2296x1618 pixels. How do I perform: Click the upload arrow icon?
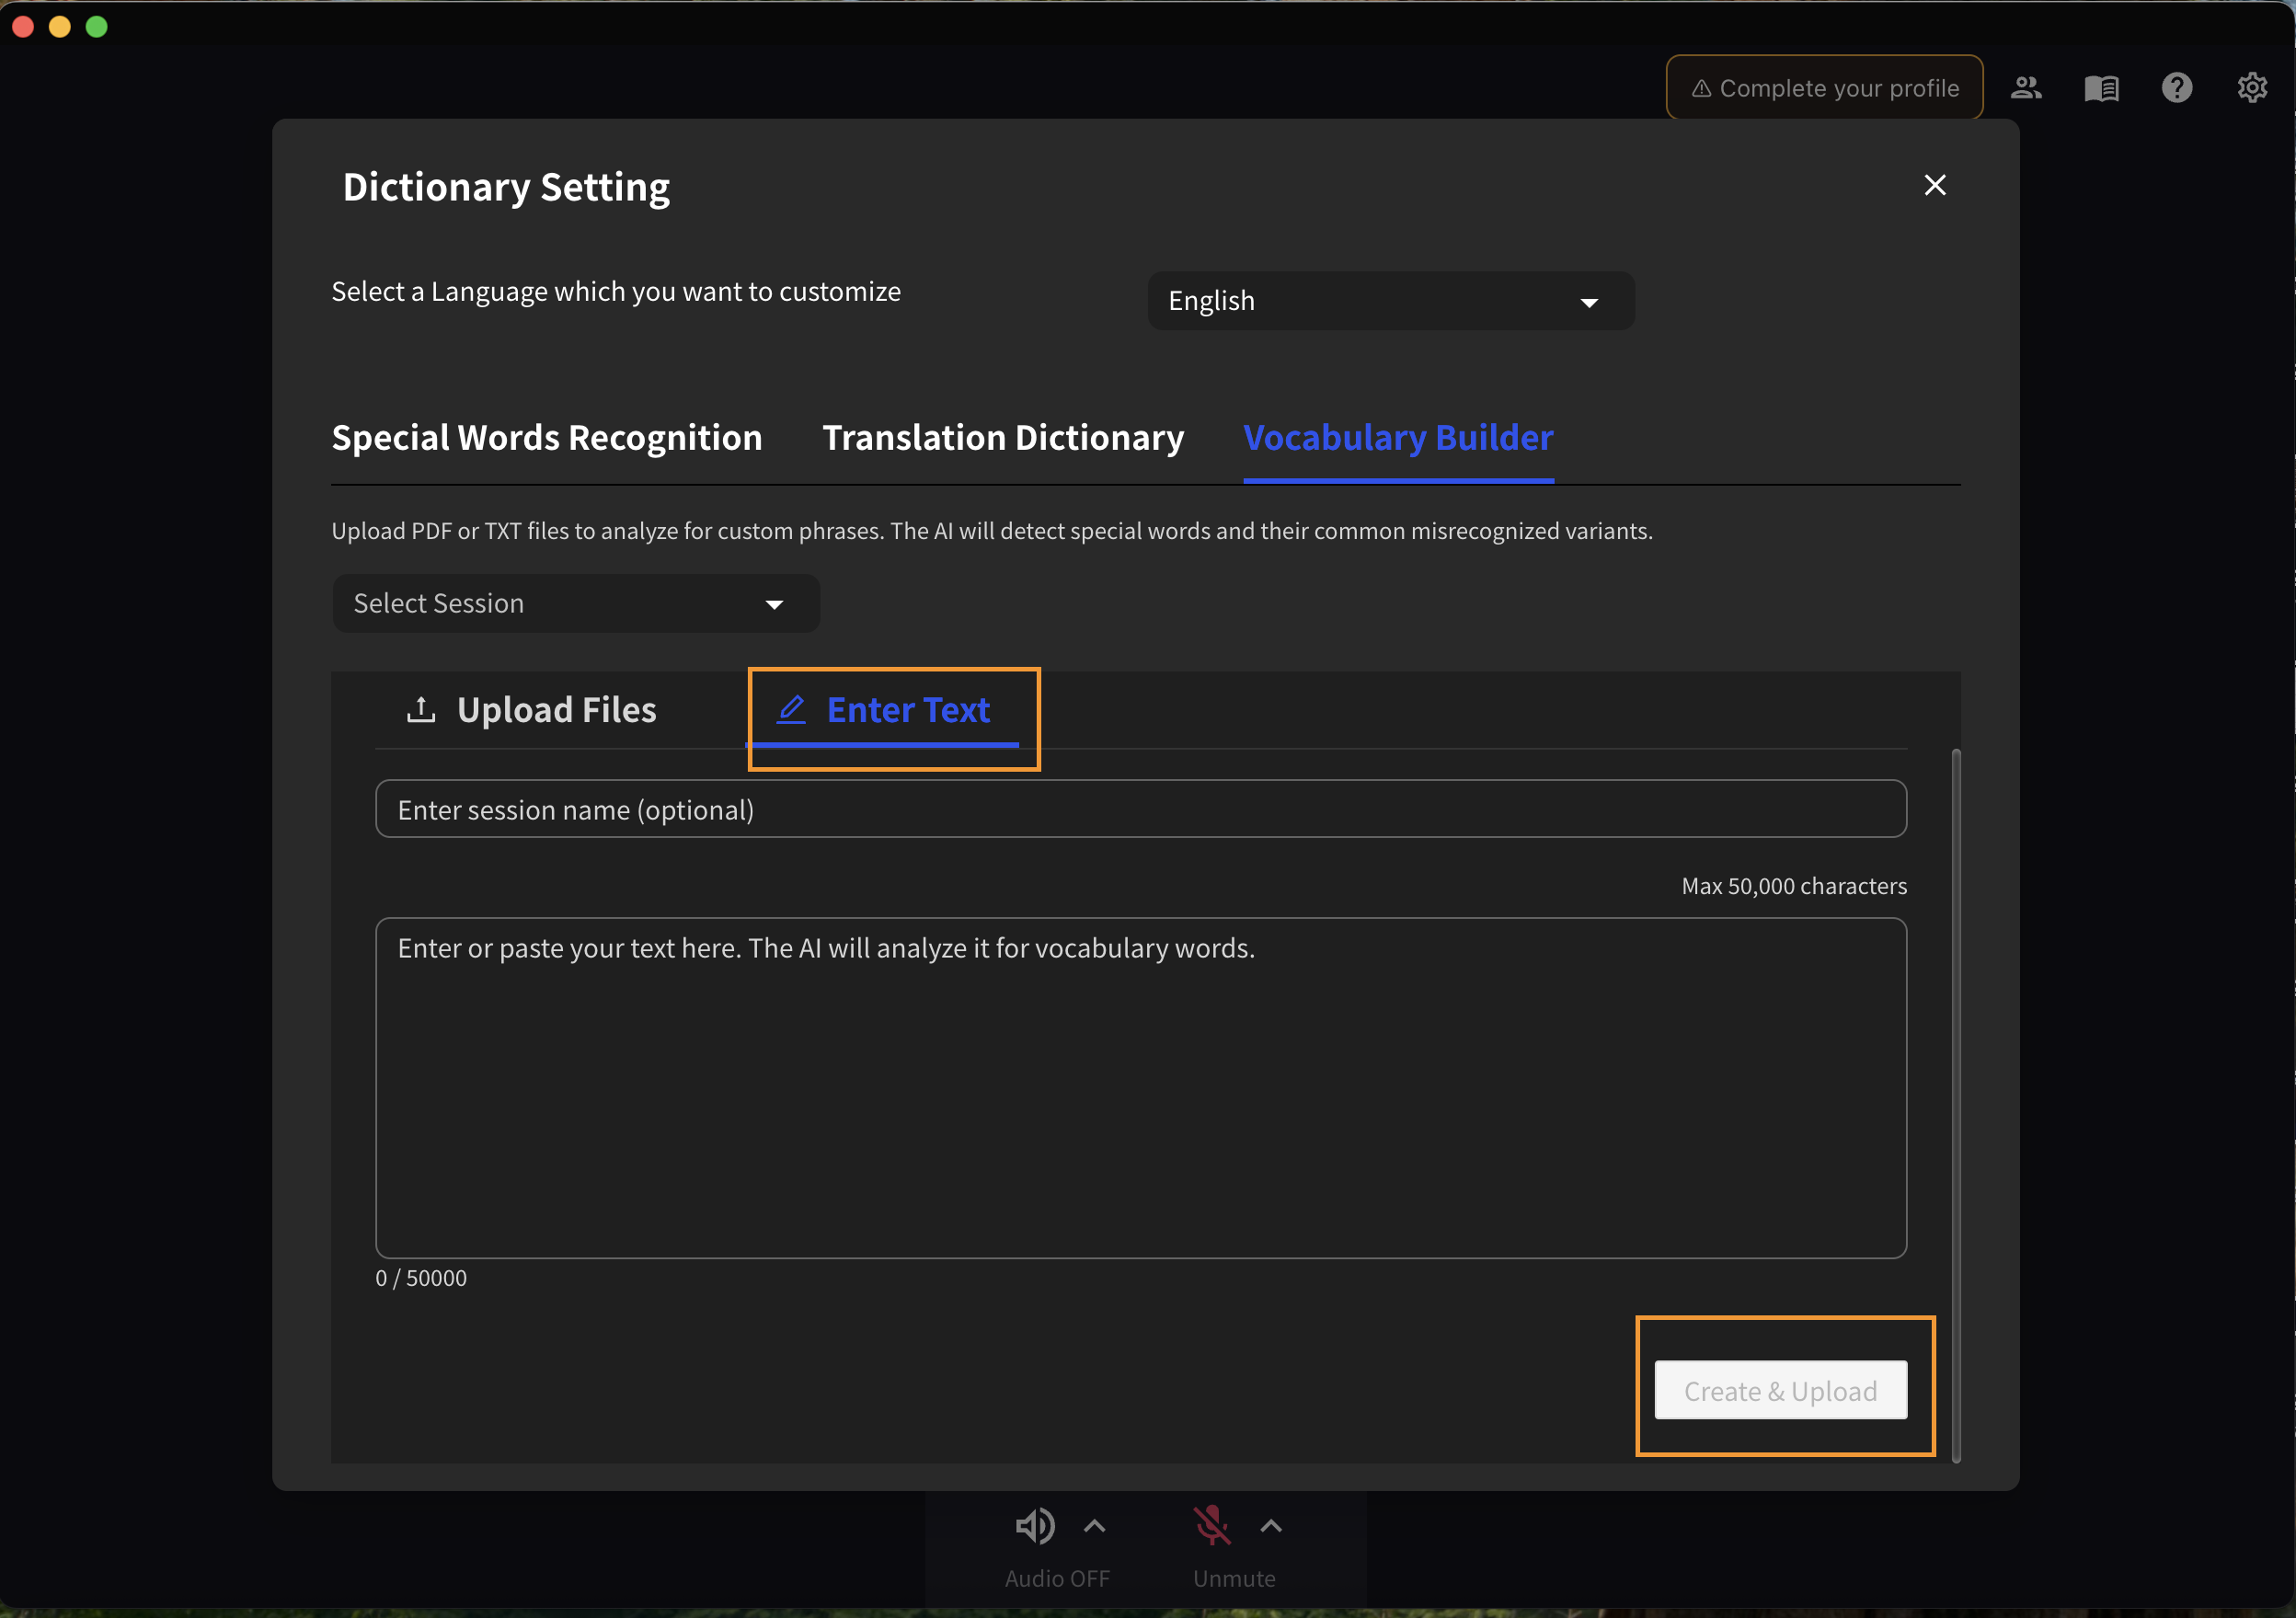421,710
